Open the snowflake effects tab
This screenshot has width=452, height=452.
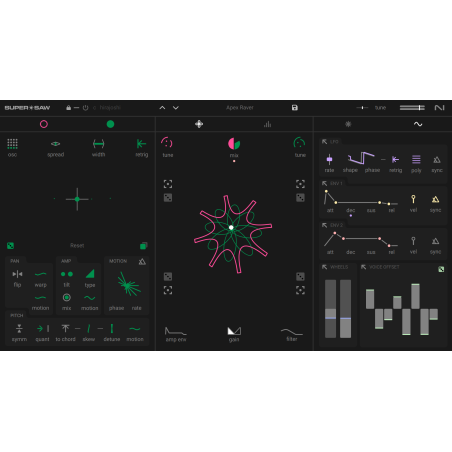pos(348,124)
